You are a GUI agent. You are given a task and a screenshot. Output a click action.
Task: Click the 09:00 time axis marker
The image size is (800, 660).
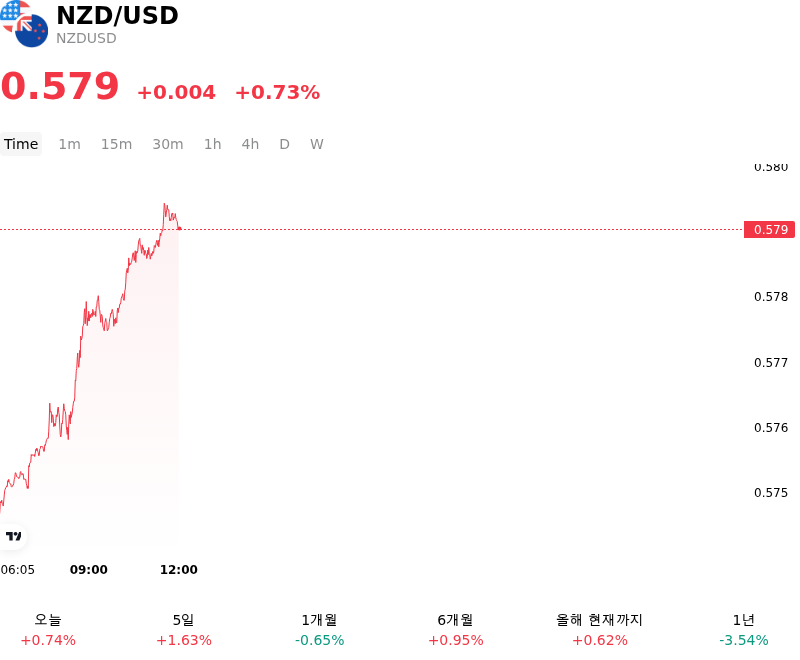(89, 570)
